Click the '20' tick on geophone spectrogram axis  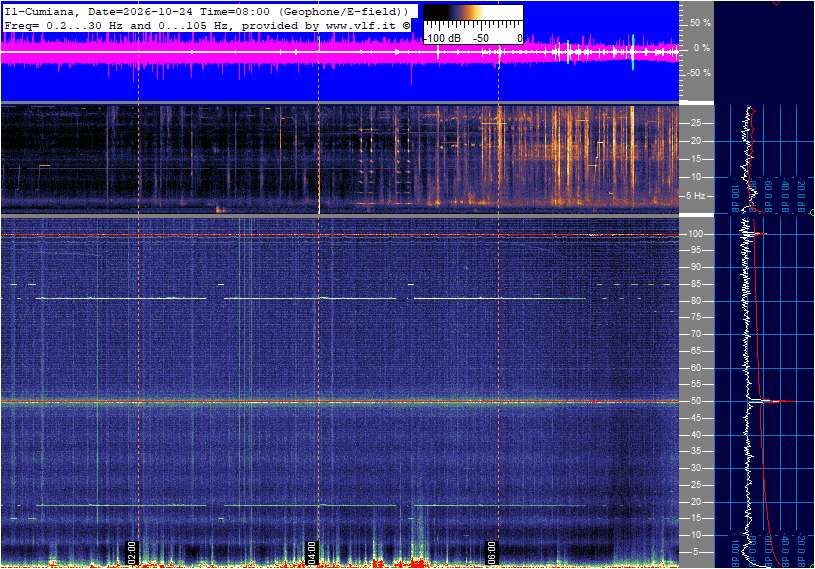tap(695, 141)
